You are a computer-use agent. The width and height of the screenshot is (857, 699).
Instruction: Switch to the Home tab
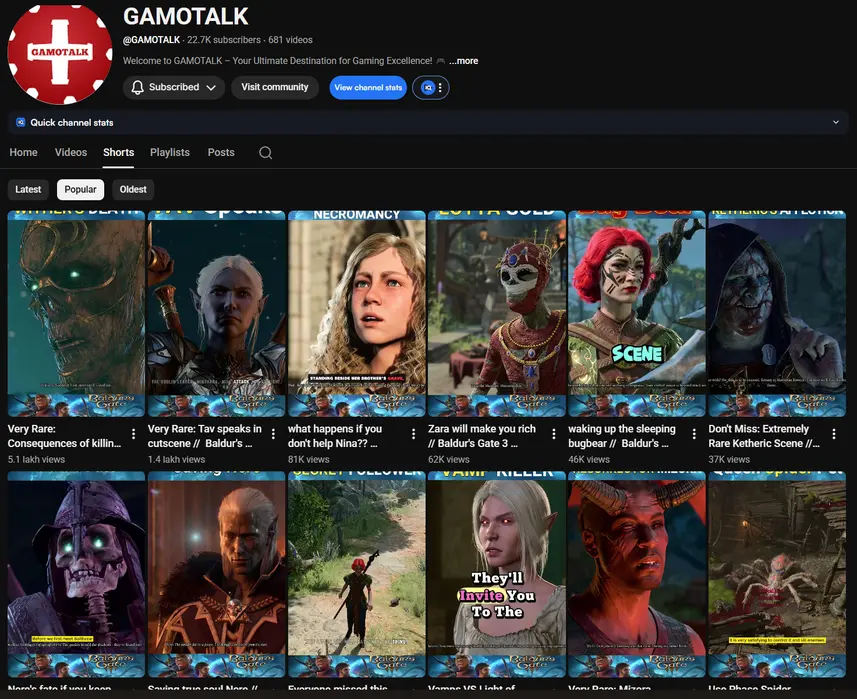[24, 152]
